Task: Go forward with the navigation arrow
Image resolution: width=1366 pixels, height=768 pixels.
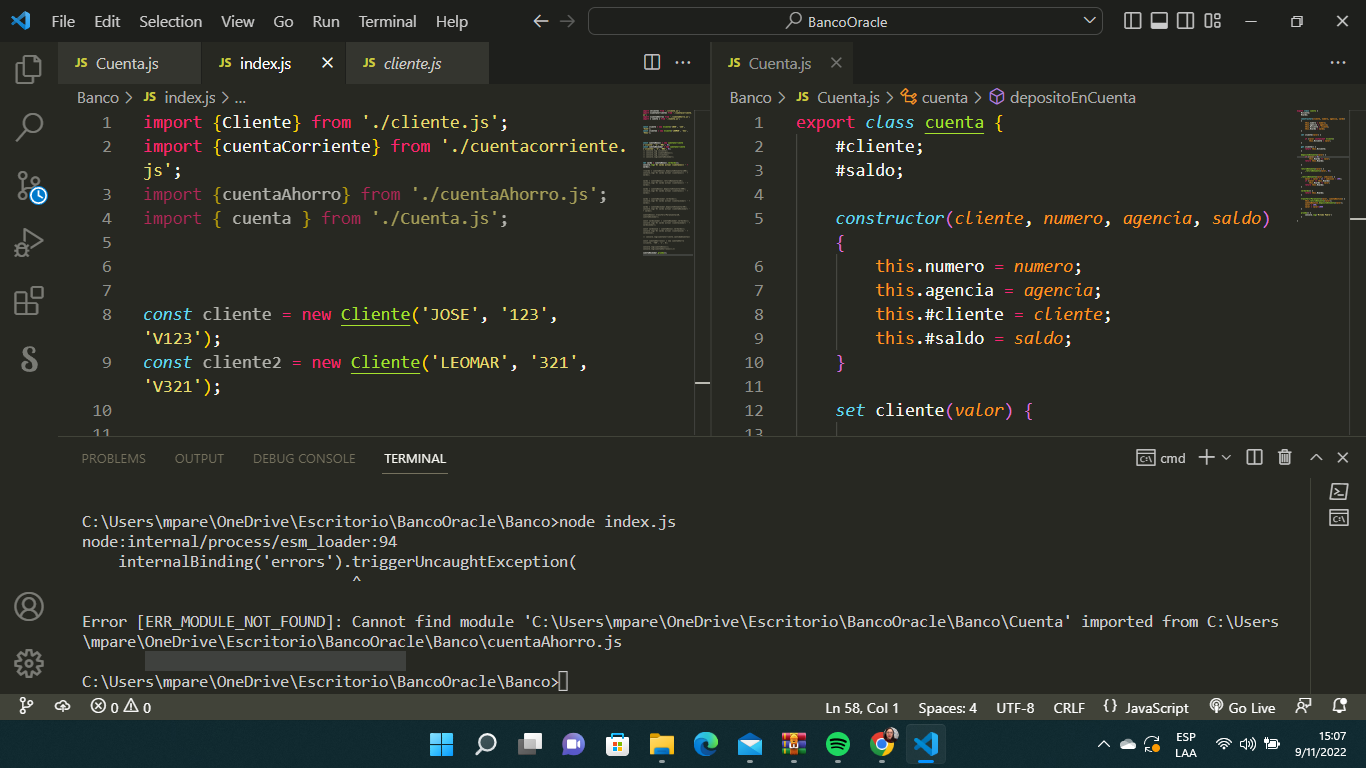Action: [567, 21]
